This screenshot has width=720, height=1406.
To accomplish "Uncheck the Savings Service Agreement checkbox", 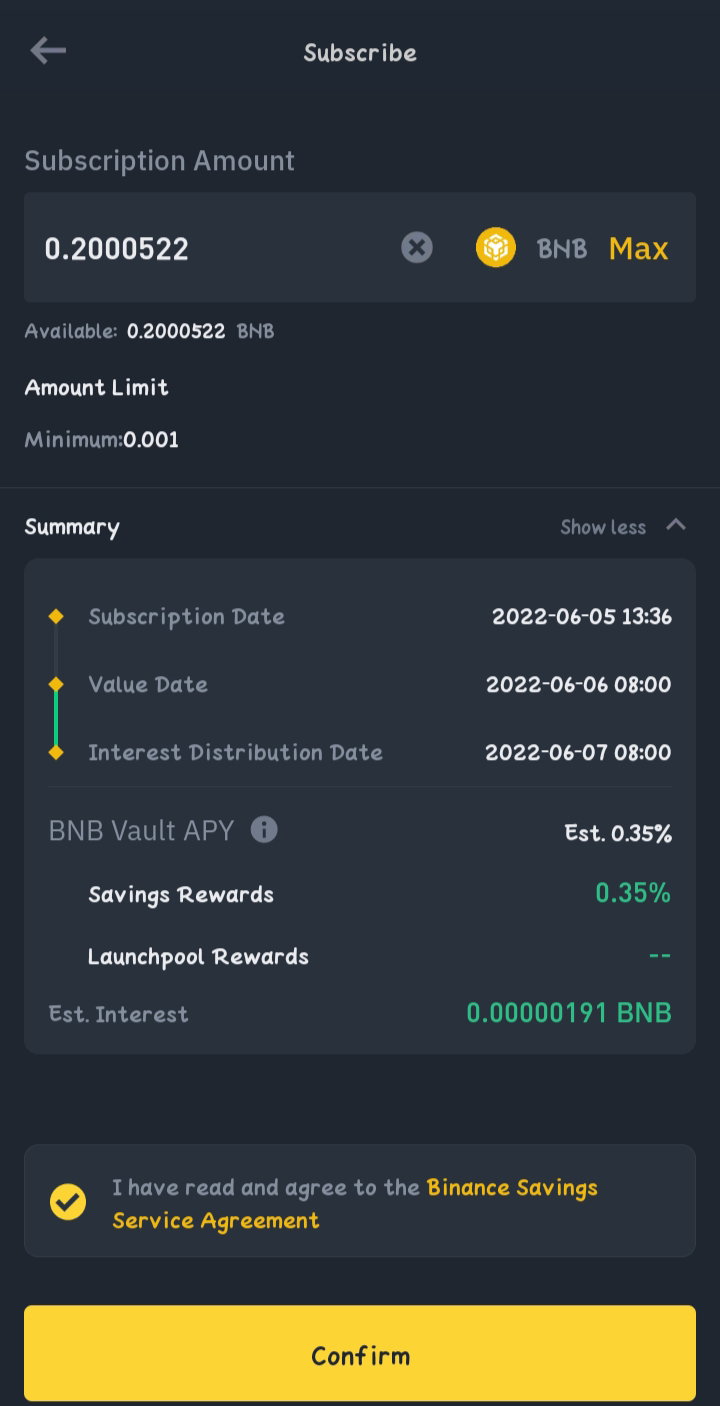I will 68,1201.
